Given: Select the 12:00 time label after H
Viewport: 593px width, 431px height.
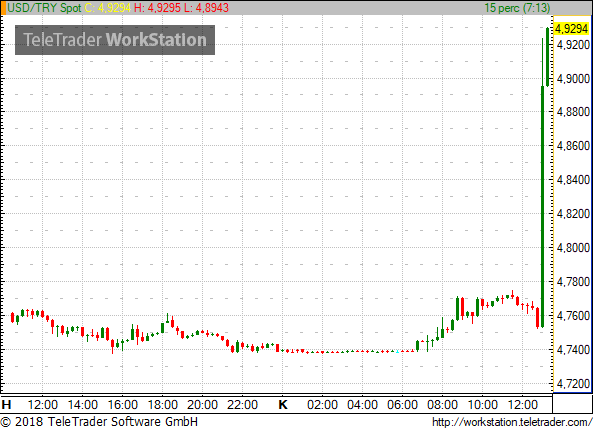Looking at the screenshot, I should coord(43,405).
